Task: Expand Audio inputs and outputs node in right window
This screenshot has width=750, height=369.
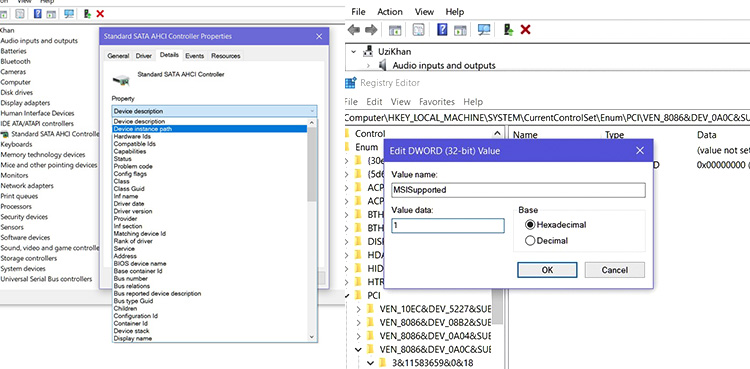Action: (368, 65)
